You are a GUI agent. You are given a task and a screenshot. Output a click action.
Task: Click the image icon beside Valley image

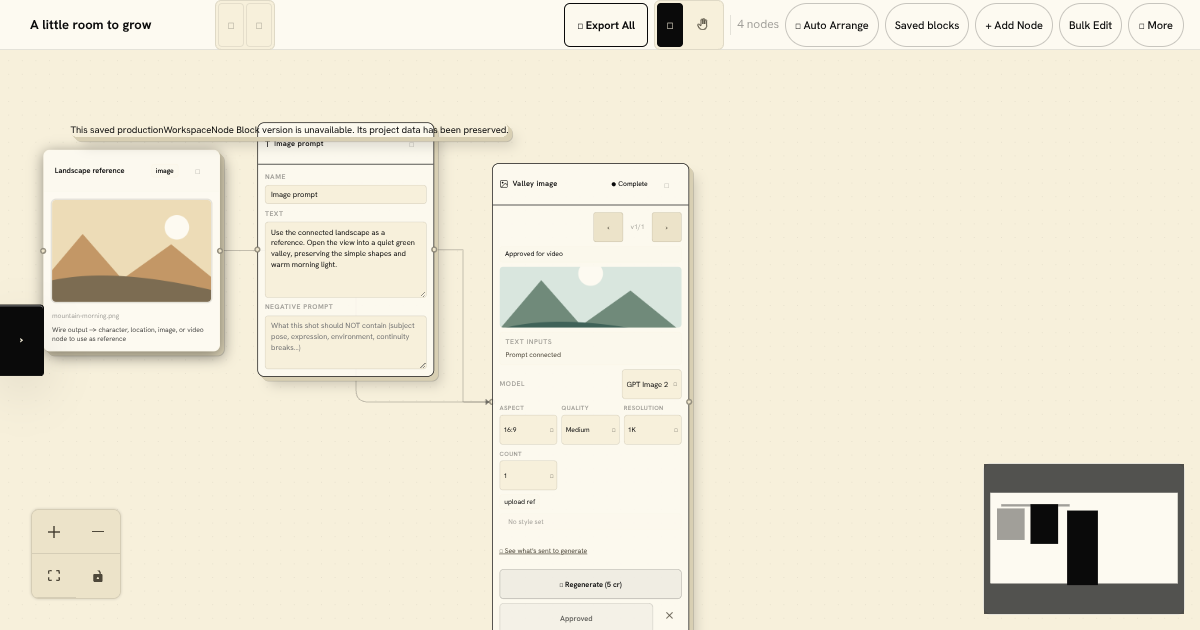[x=504, y=184]
